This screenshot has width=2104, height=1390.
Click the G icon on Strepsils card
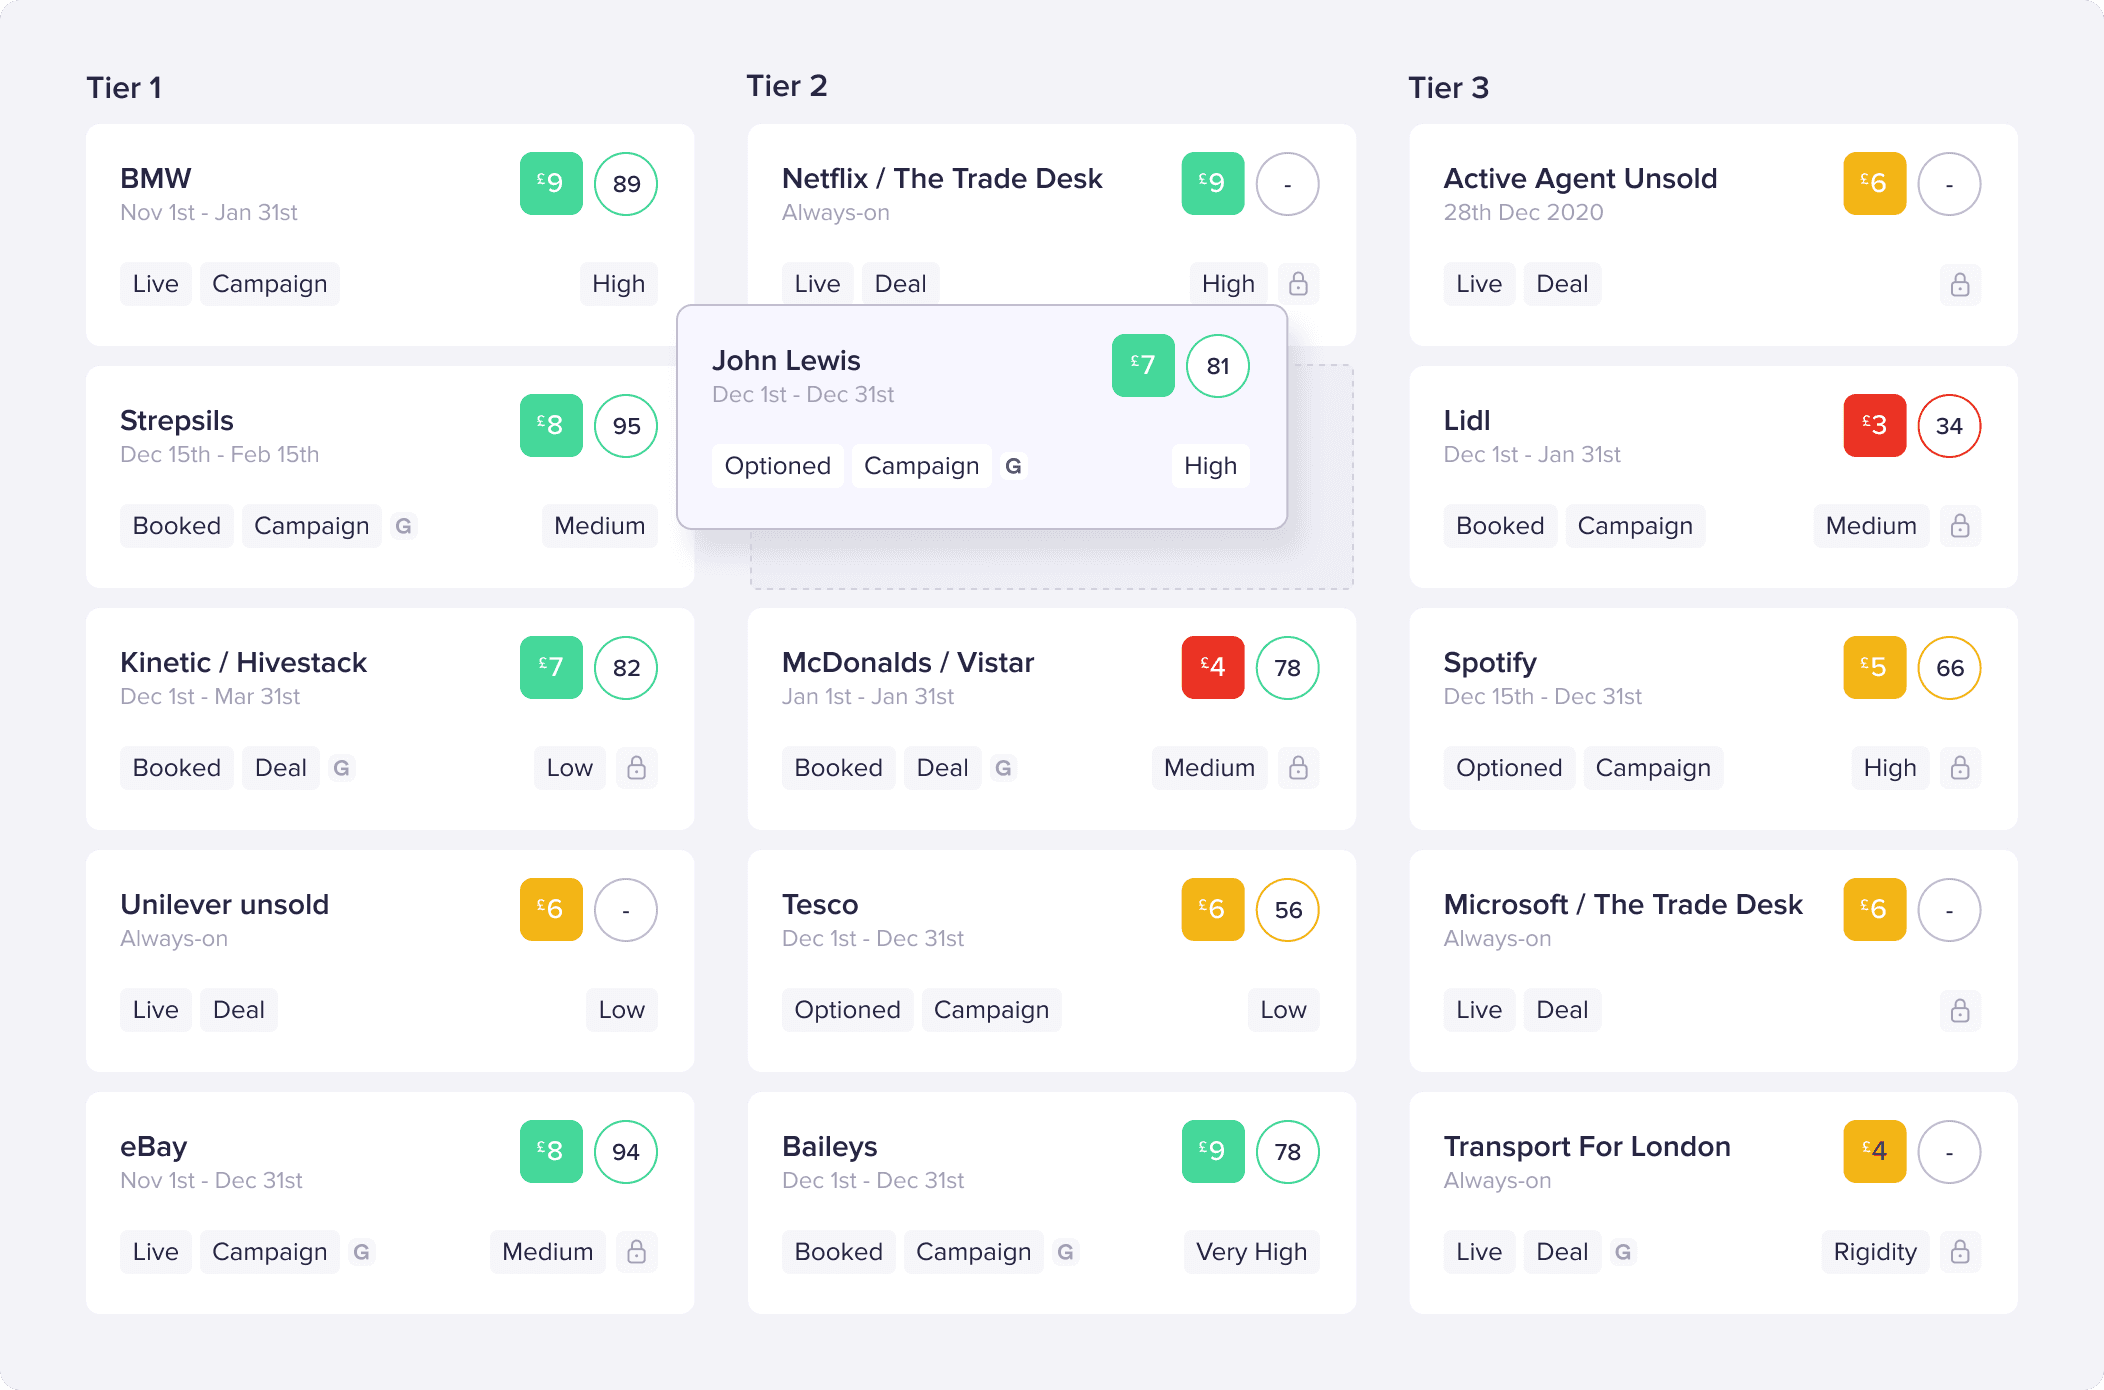[x=403, y=526]
